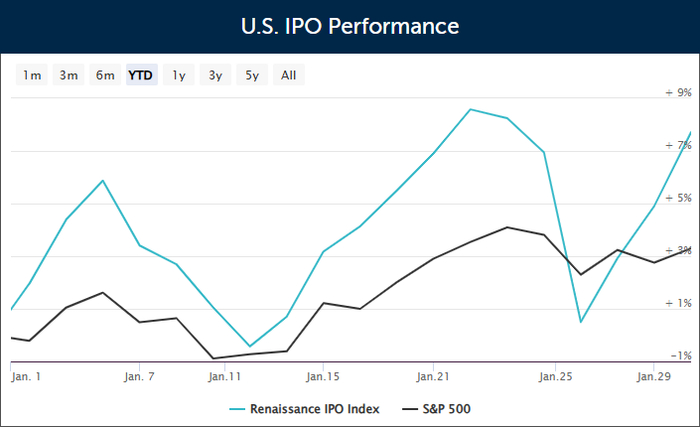This screenshot has height=427, width=700.
Task: Click the Jan.21 date marker
Action: 433,377
